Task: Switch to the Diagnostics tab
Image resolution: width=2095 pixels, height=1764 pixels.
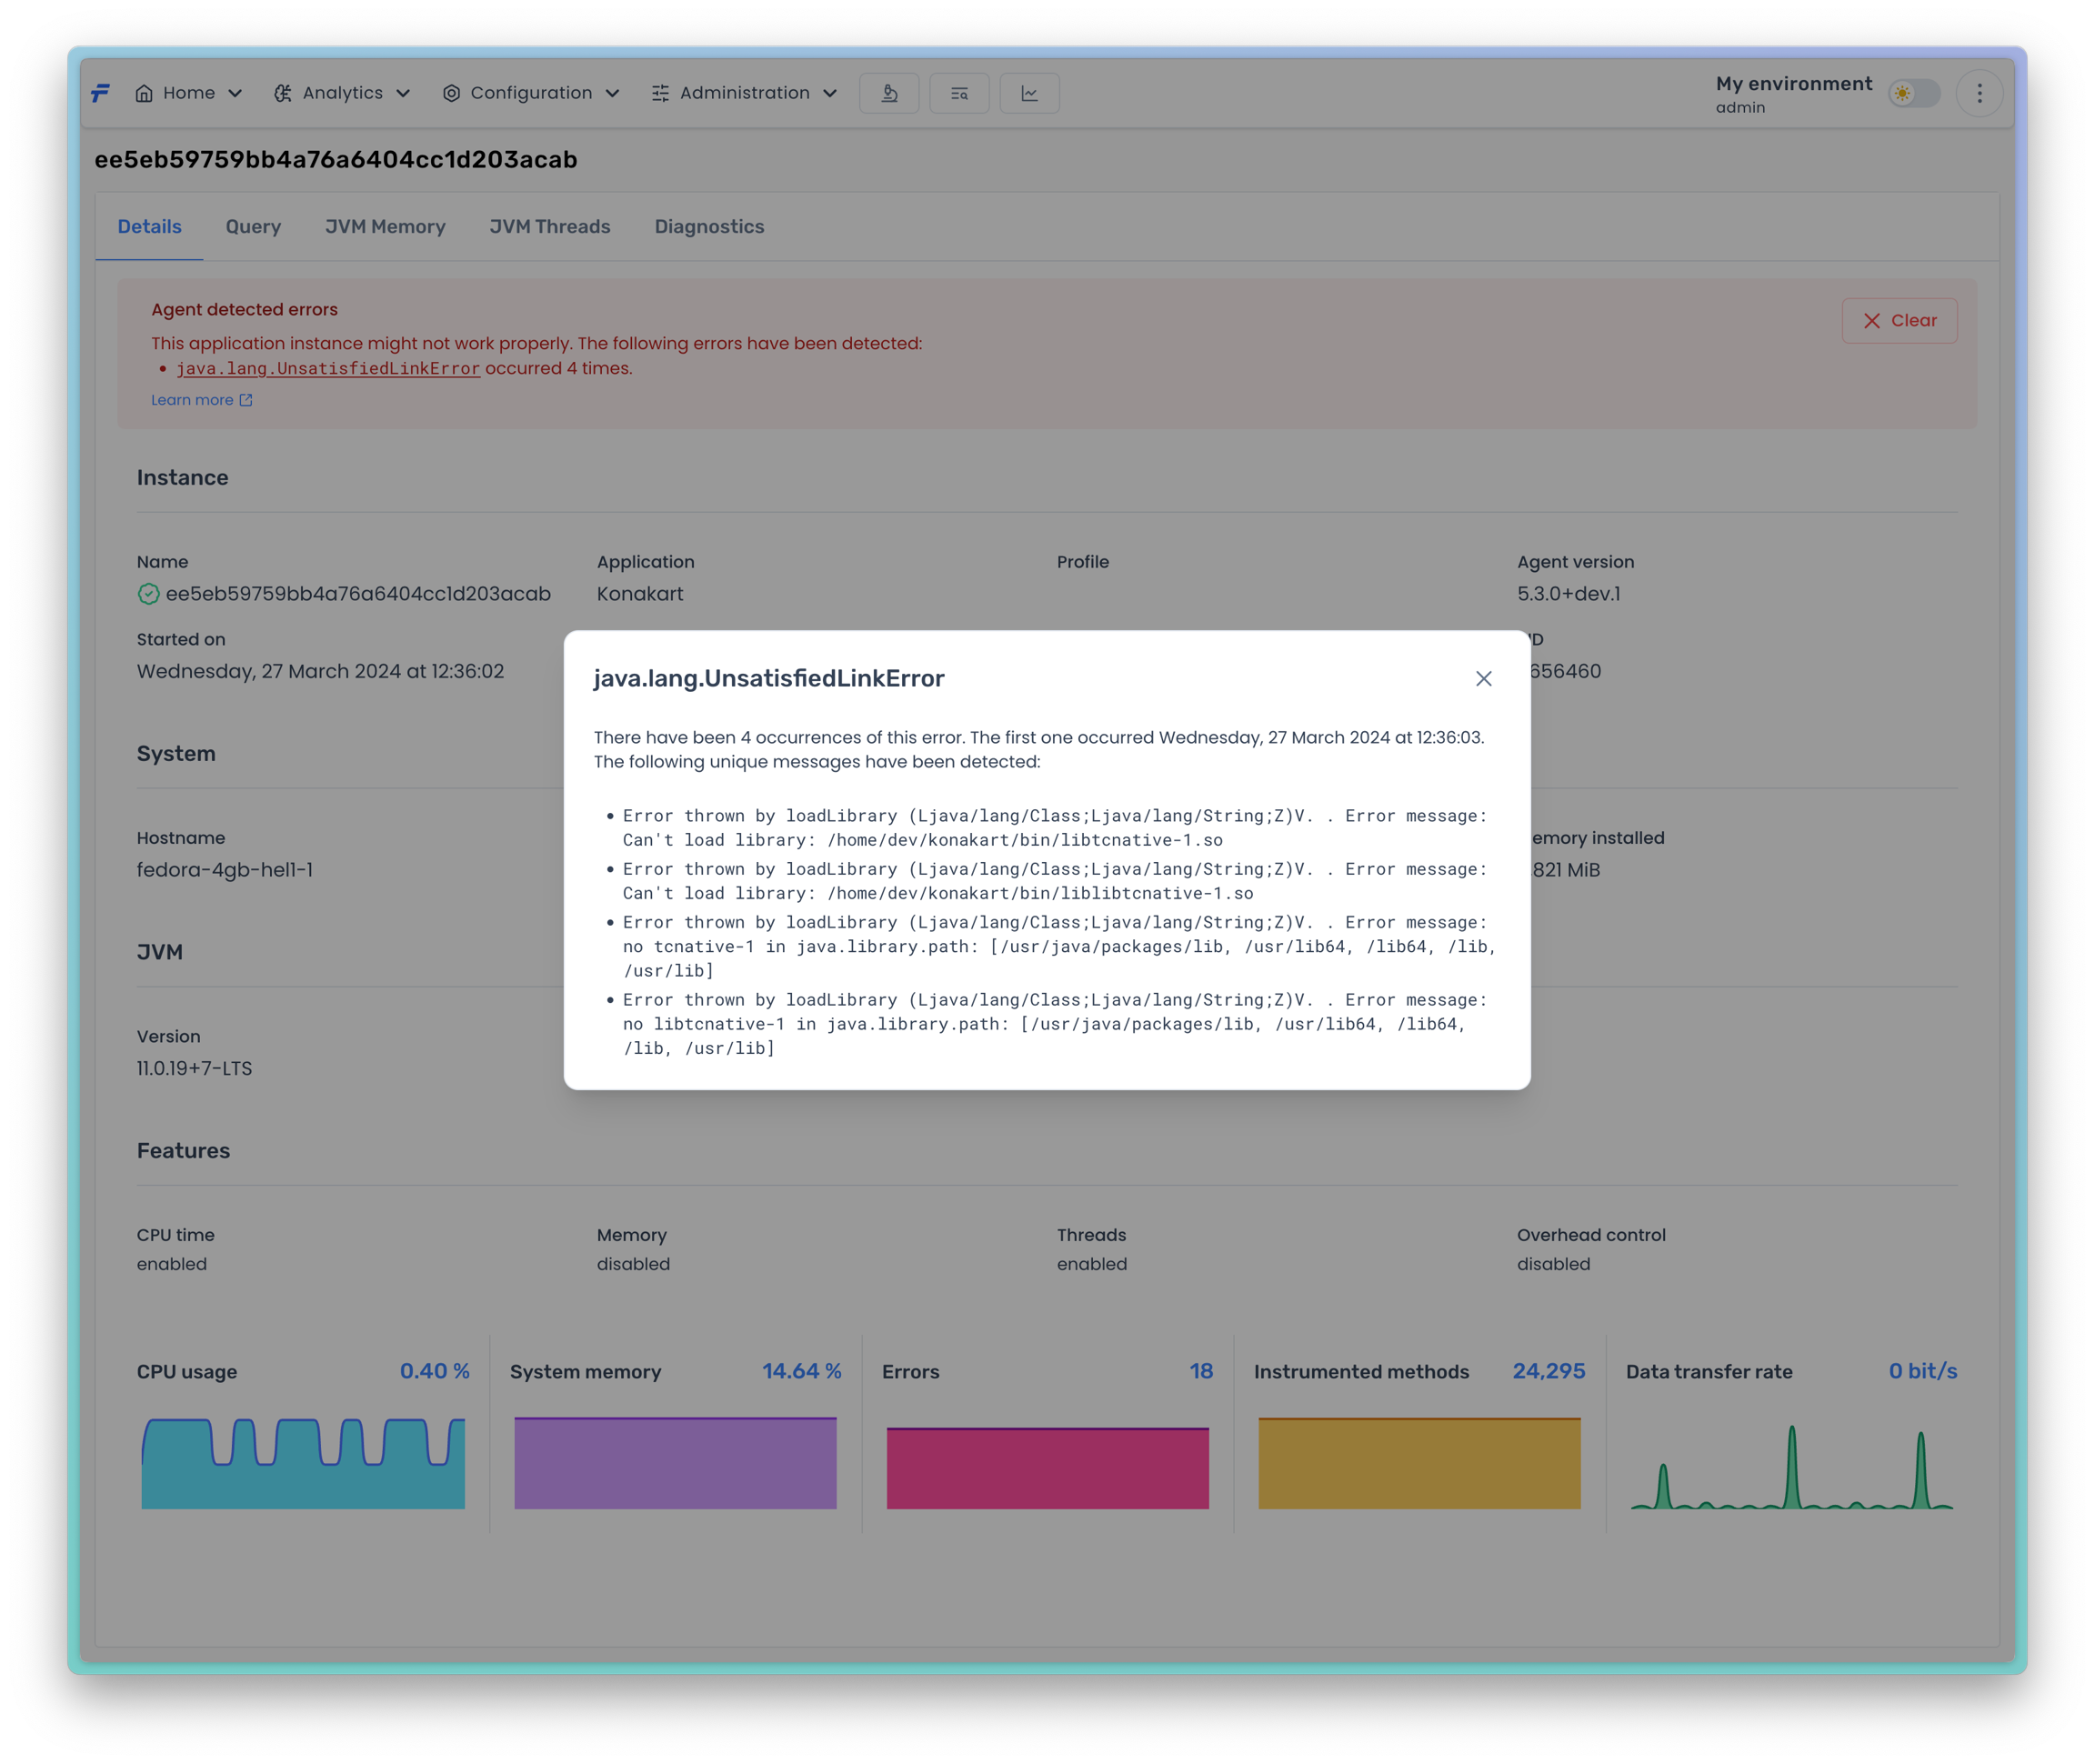Action: click(x=709, y=227)
